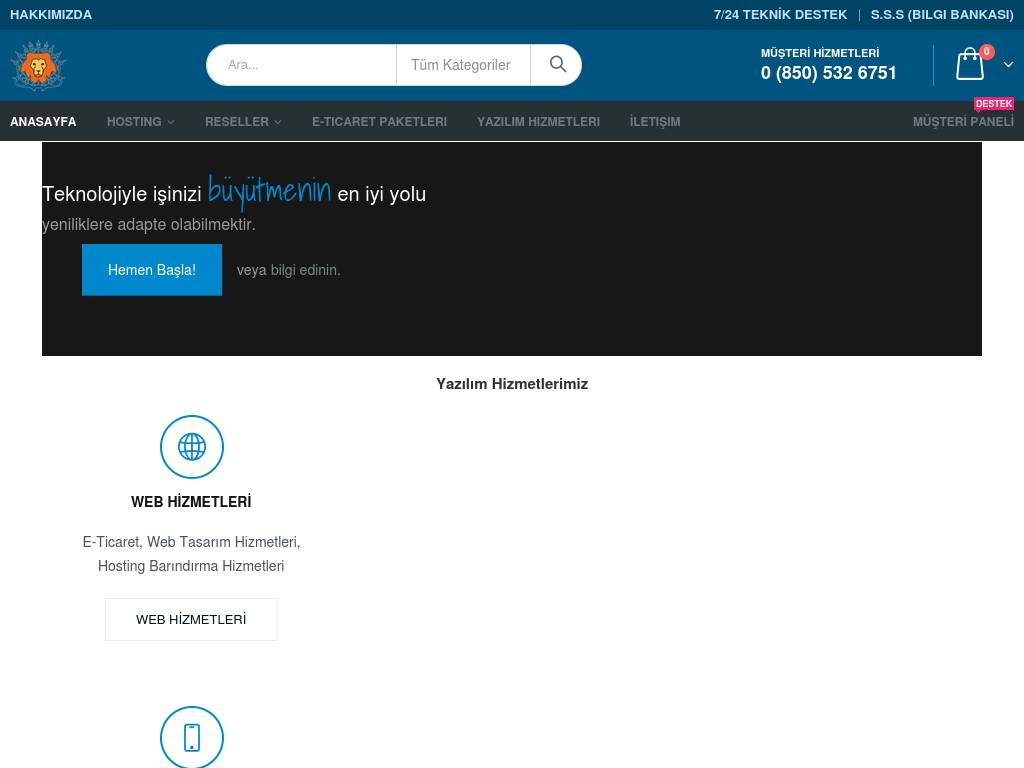The width and height of the screenshot is (1024, 768).
Task: Expand the cart dropdown arrow
Action: pos(1007,65)
